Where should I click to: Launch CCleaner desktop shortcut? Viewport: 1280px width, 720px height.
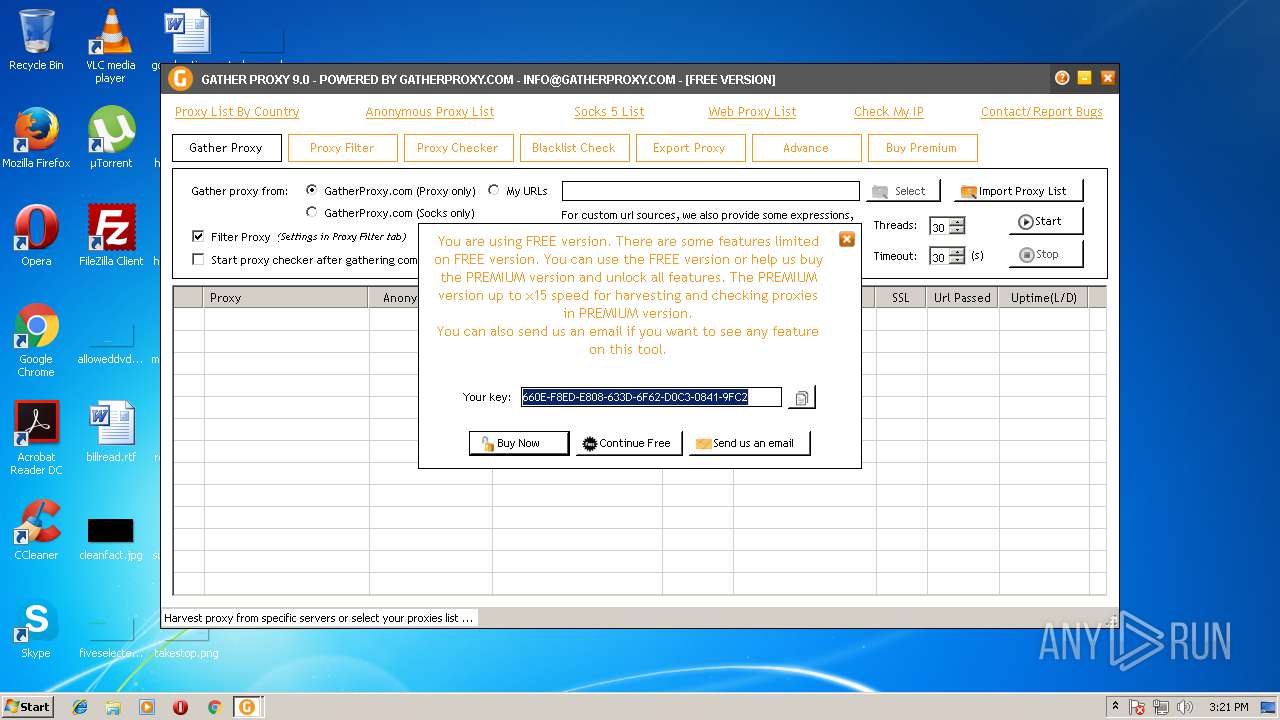[x=36, y=530]
